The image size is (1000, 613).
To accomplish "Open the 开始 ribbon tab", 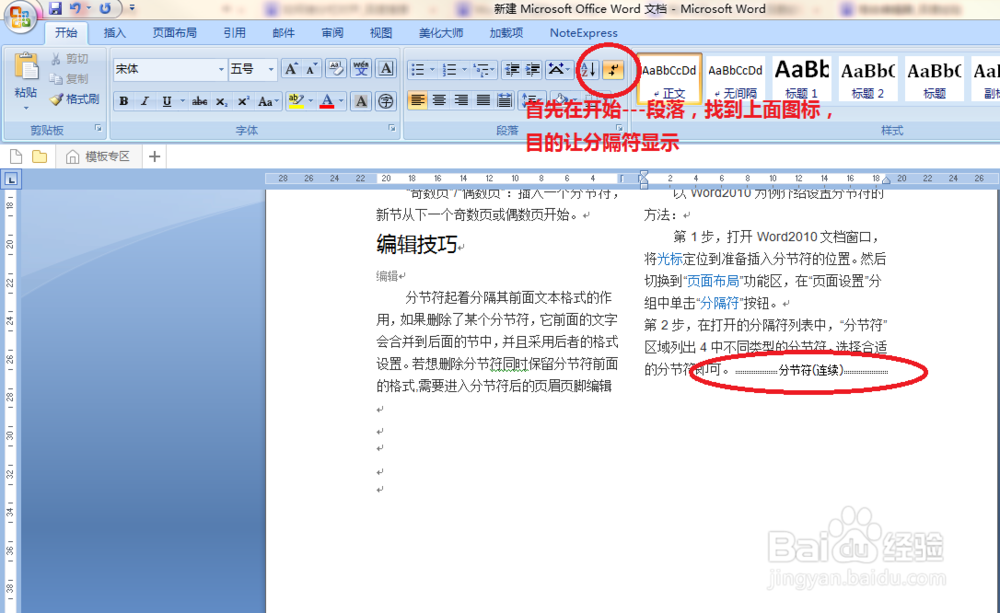I will click(66, 33).
